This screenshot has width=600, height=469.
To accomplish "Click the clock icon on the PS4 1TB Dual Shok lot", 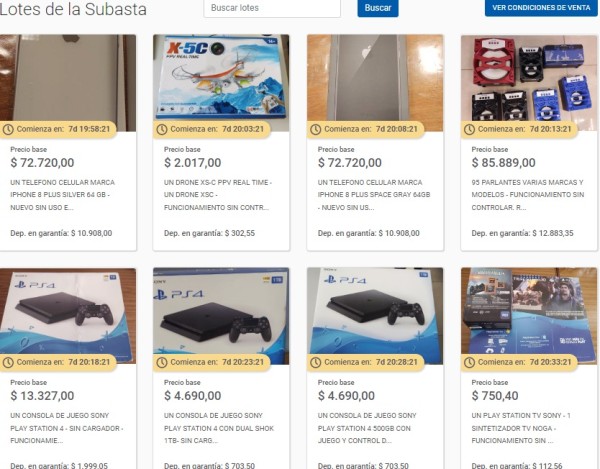I will click(x=162, y=362).
